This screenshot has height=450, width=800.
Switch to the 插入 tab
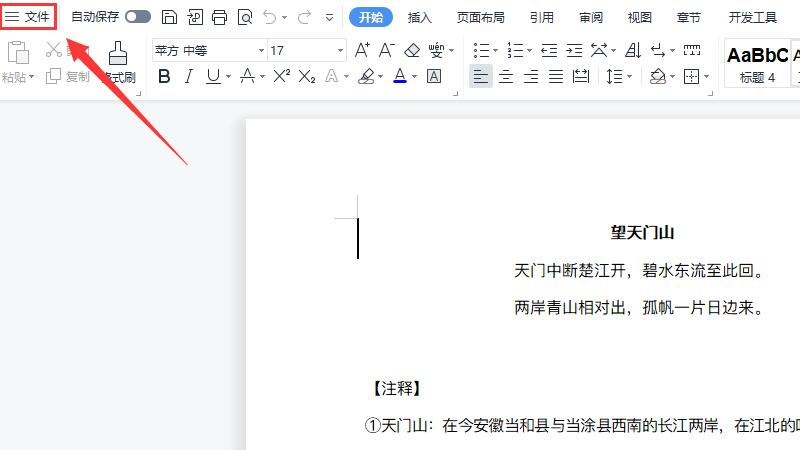click(420, 17)
